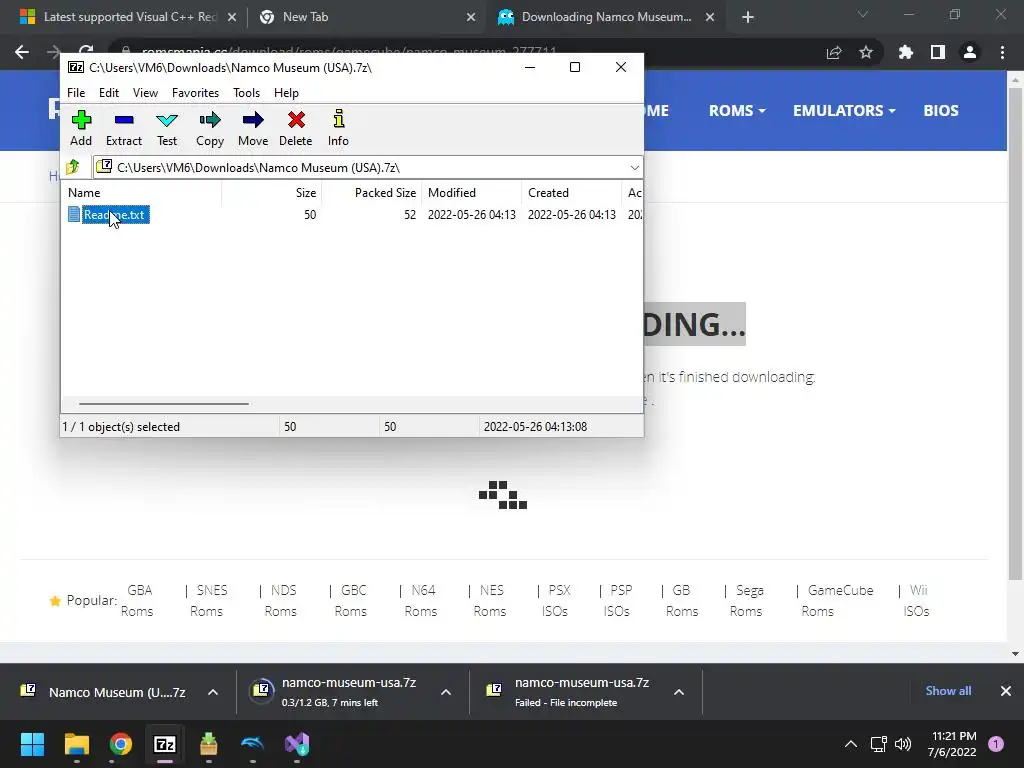The width and height of the screenshot is (1024, 768).
Task: Close the Chrome downloads bar
Action: tap(1006, 691)
